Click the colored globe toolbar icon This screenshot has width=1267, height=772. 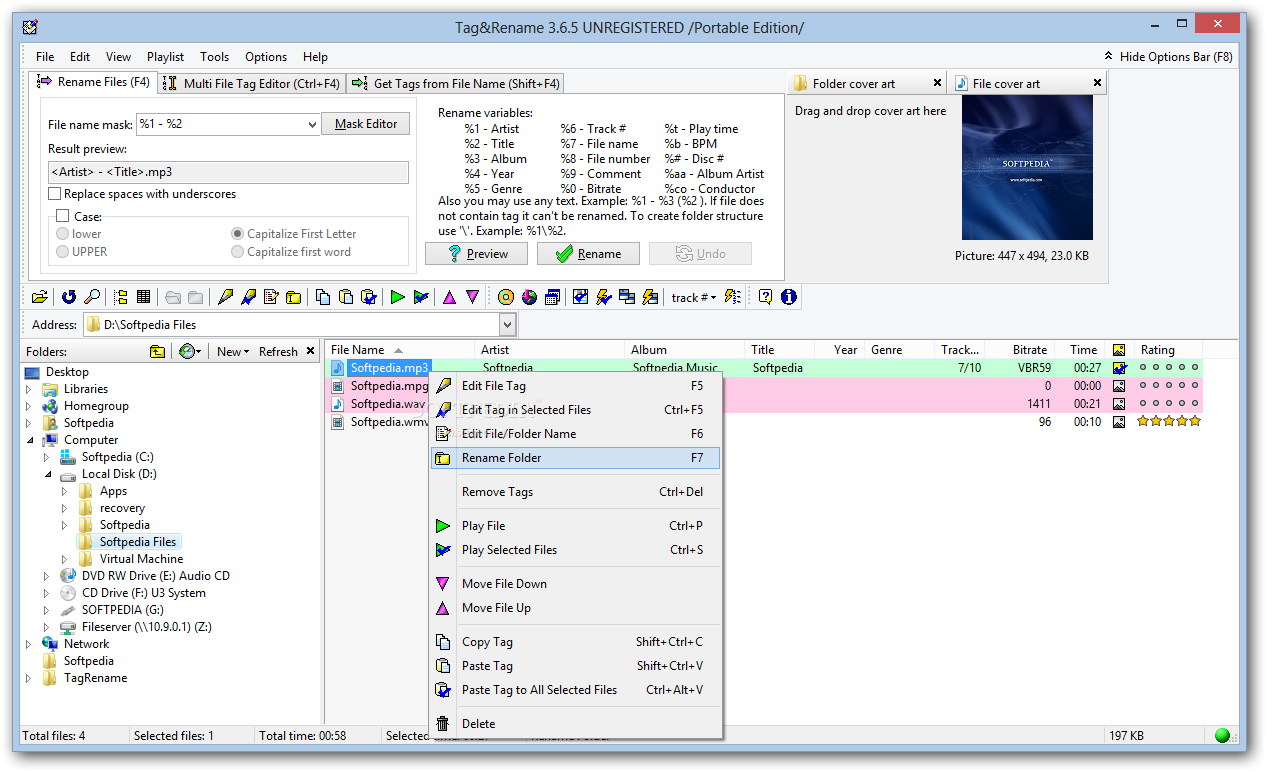[528, 297]
